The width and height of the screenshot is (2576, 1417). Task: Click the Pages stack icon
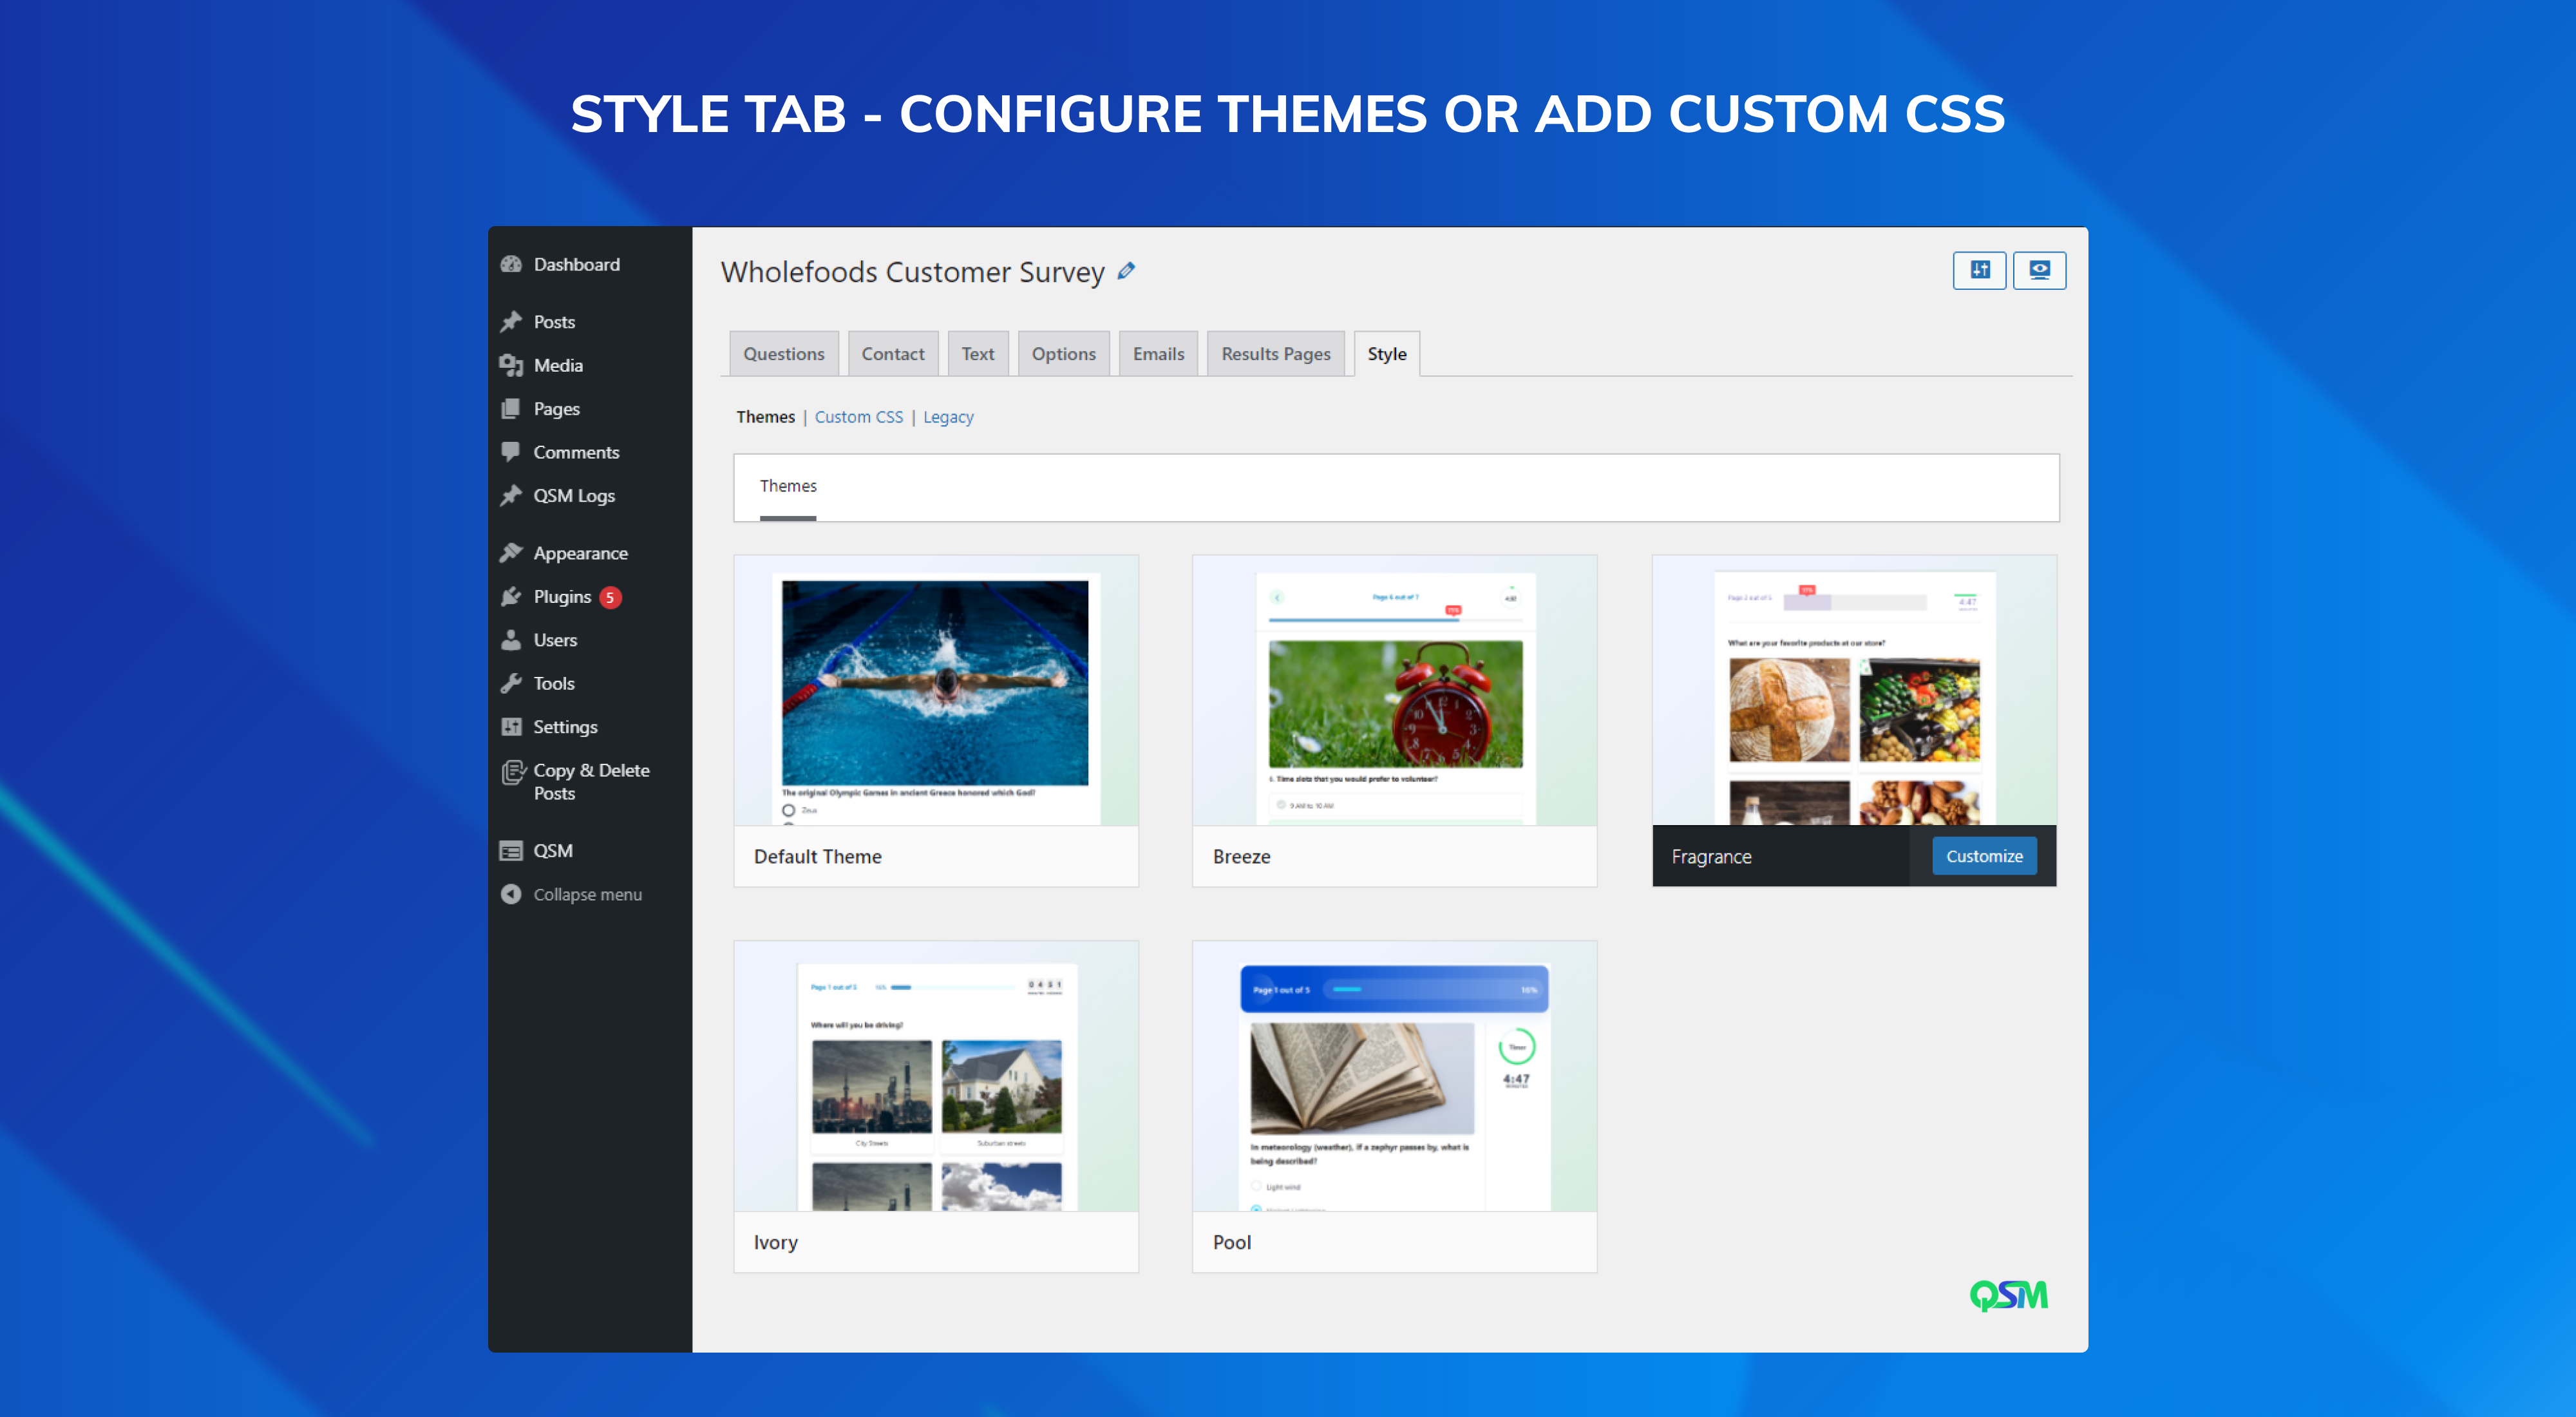tap(511, 408)
